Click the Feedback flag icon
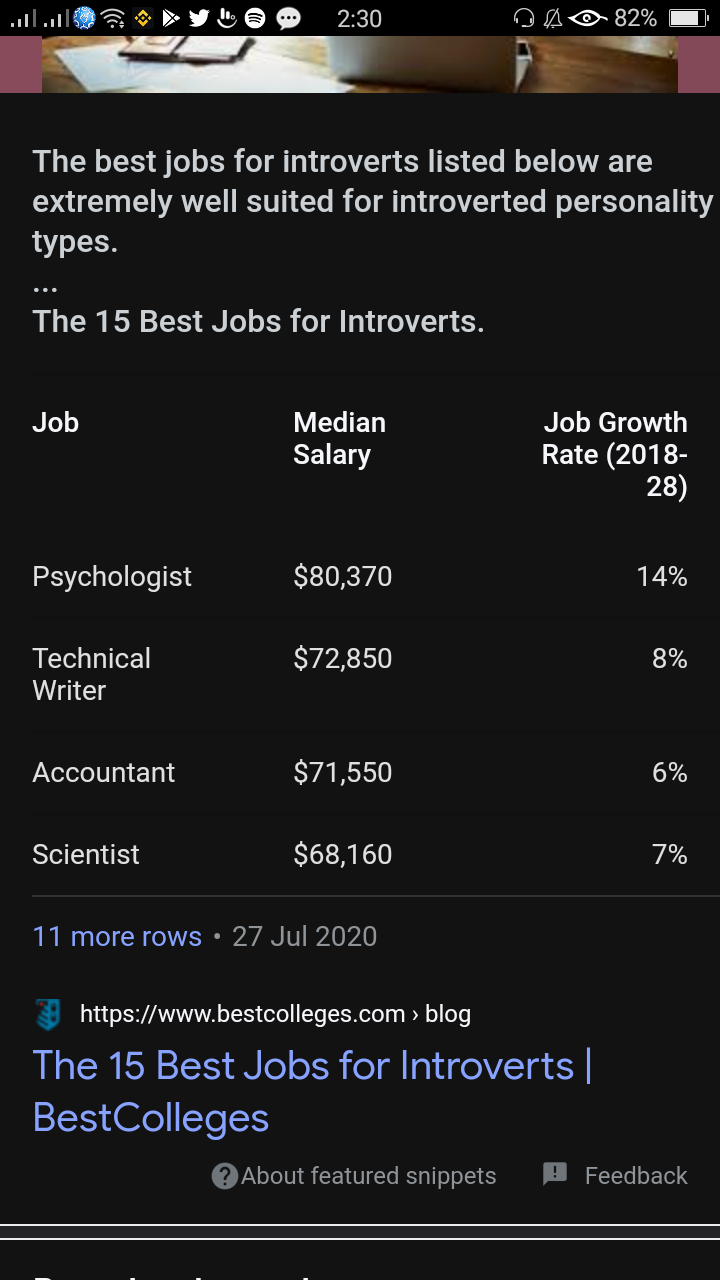720x1280 pixels. coord(555,1175)
